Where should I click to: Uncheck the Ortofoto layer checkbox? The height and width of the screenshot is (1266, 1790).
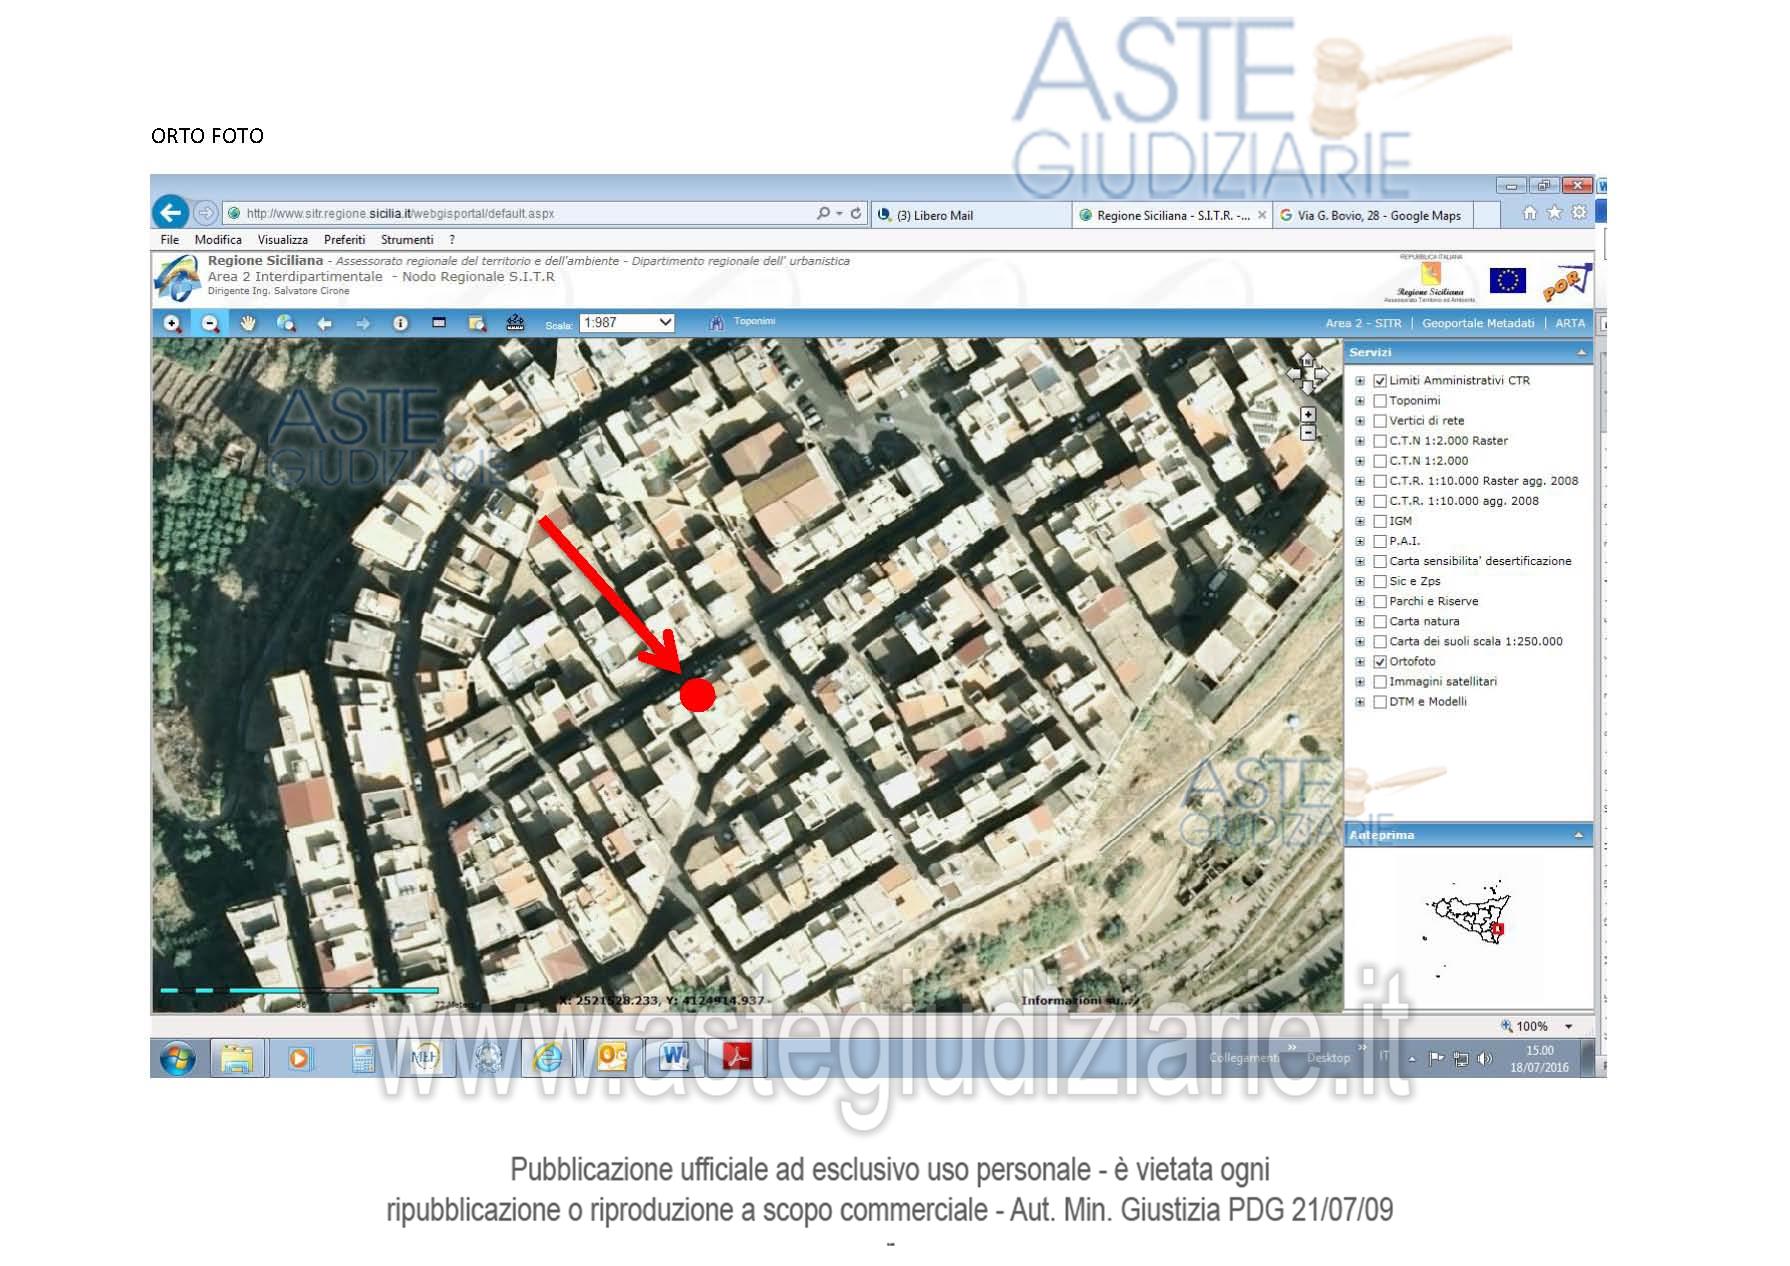1380,662
